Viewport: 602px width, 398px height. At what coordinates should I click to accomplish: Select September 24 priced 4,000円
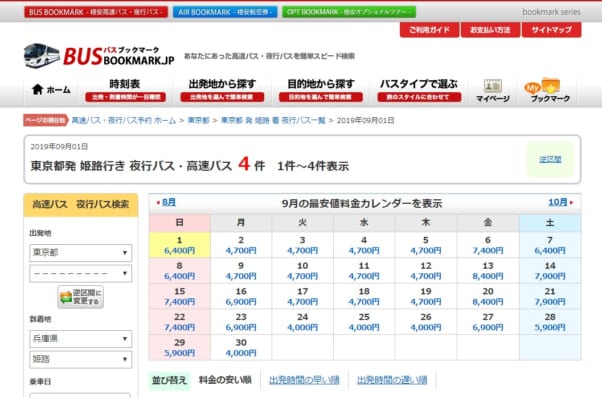tap(303, 322)
